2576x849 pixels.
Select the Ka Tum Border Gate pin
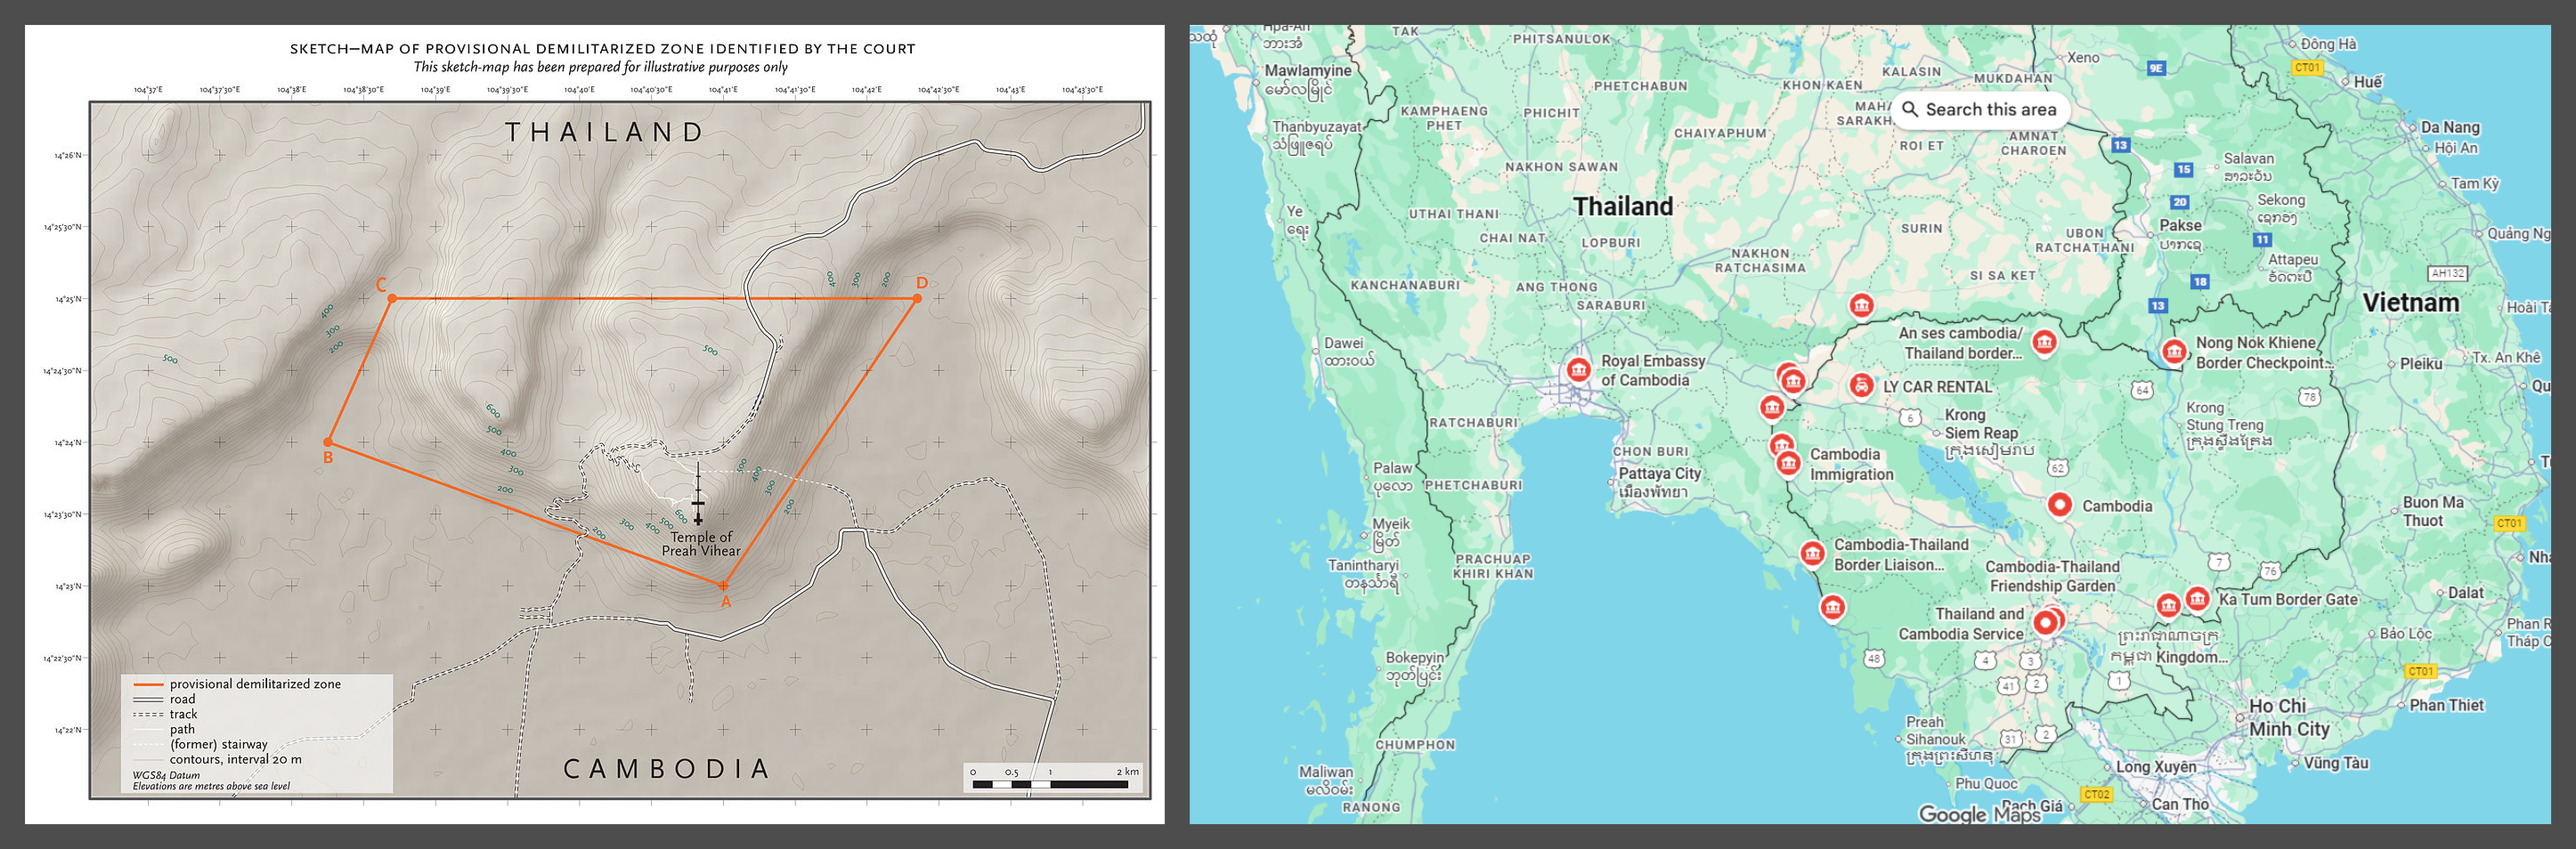2197,598
